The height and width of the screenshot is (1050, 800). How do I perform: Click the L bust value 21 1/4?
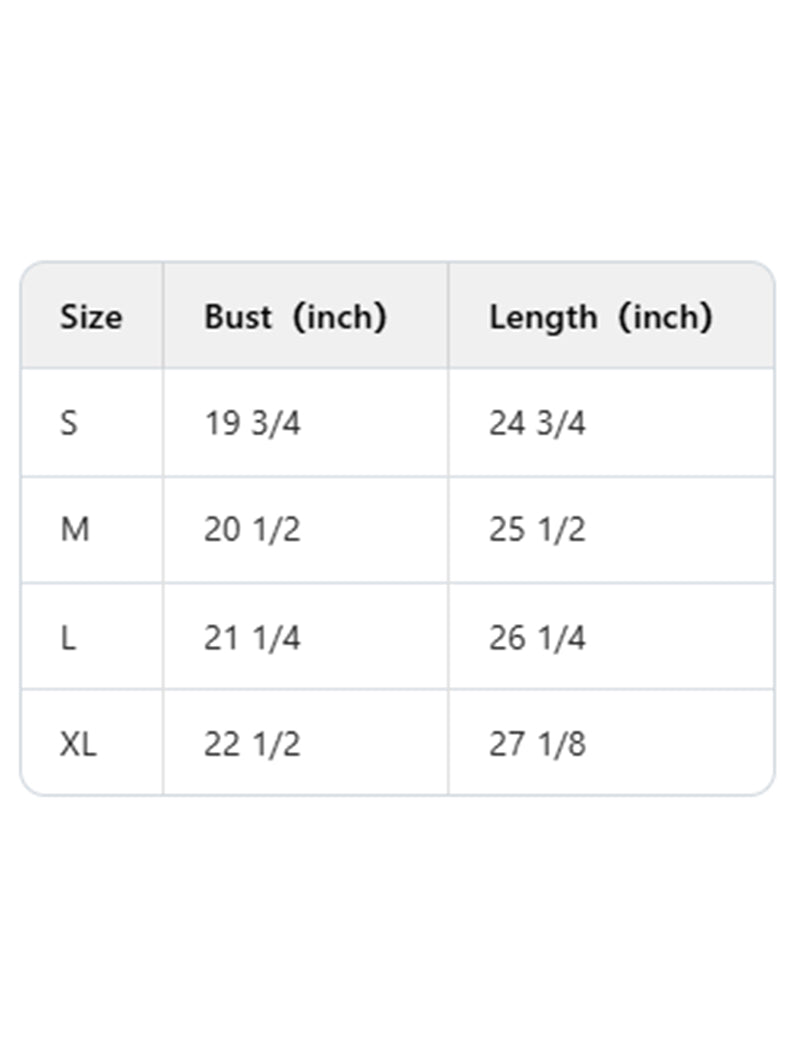click(x=252, y=637)
